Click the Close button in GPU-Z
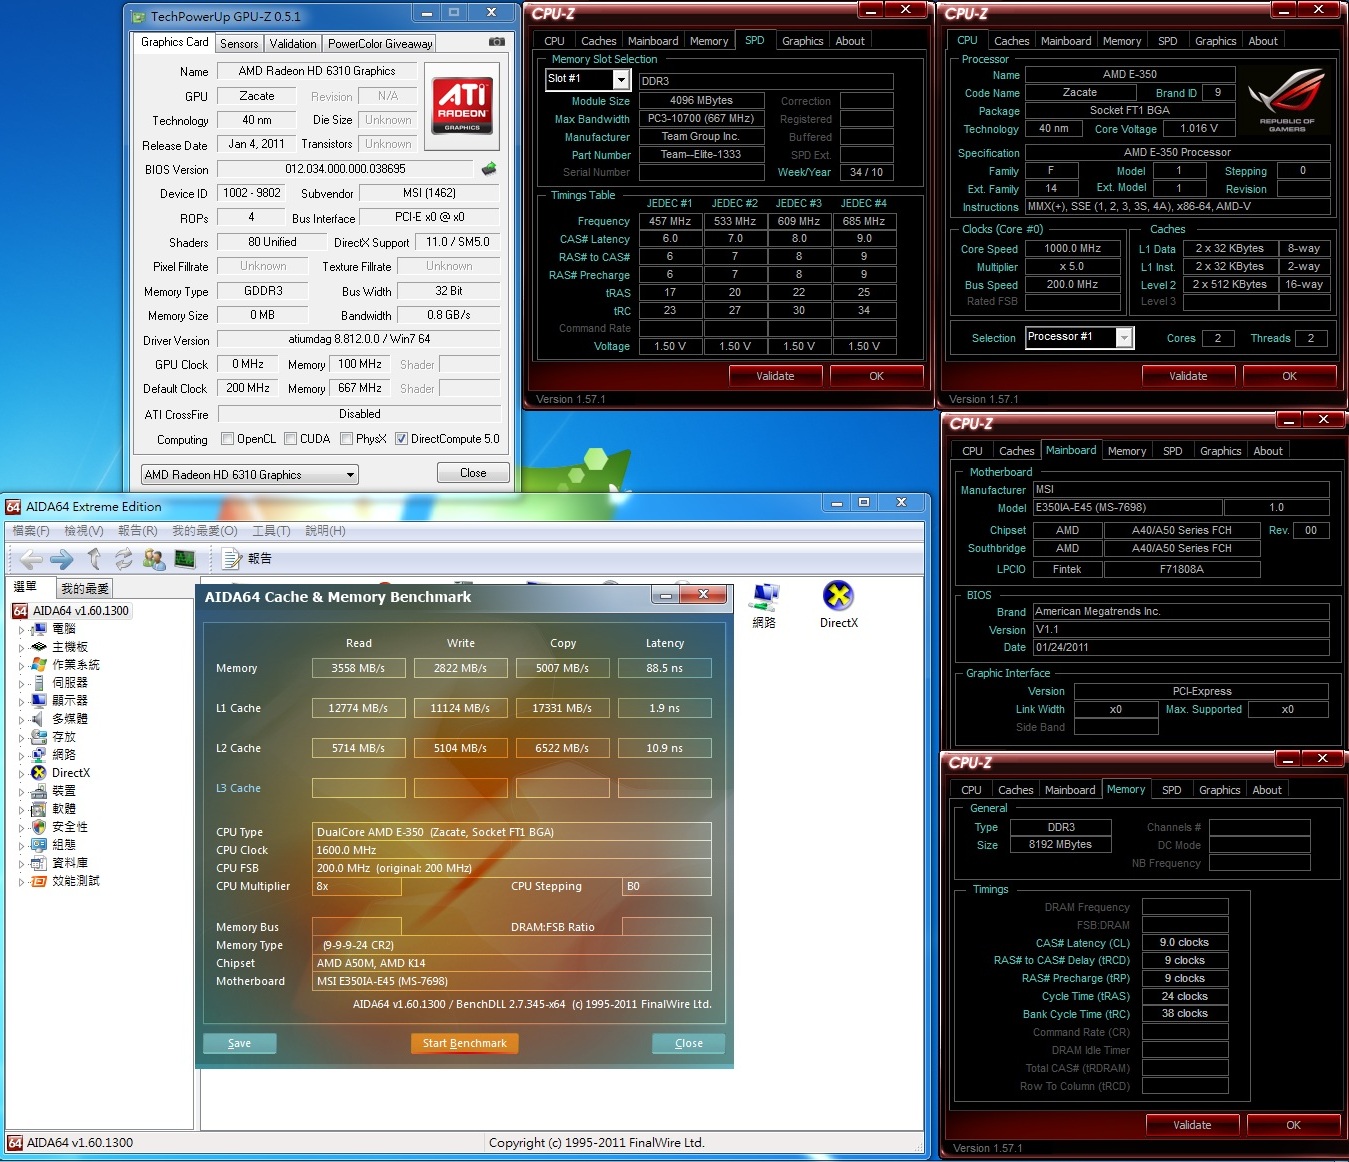This screenshot has height=1162, width=1349. coord(473,473)
